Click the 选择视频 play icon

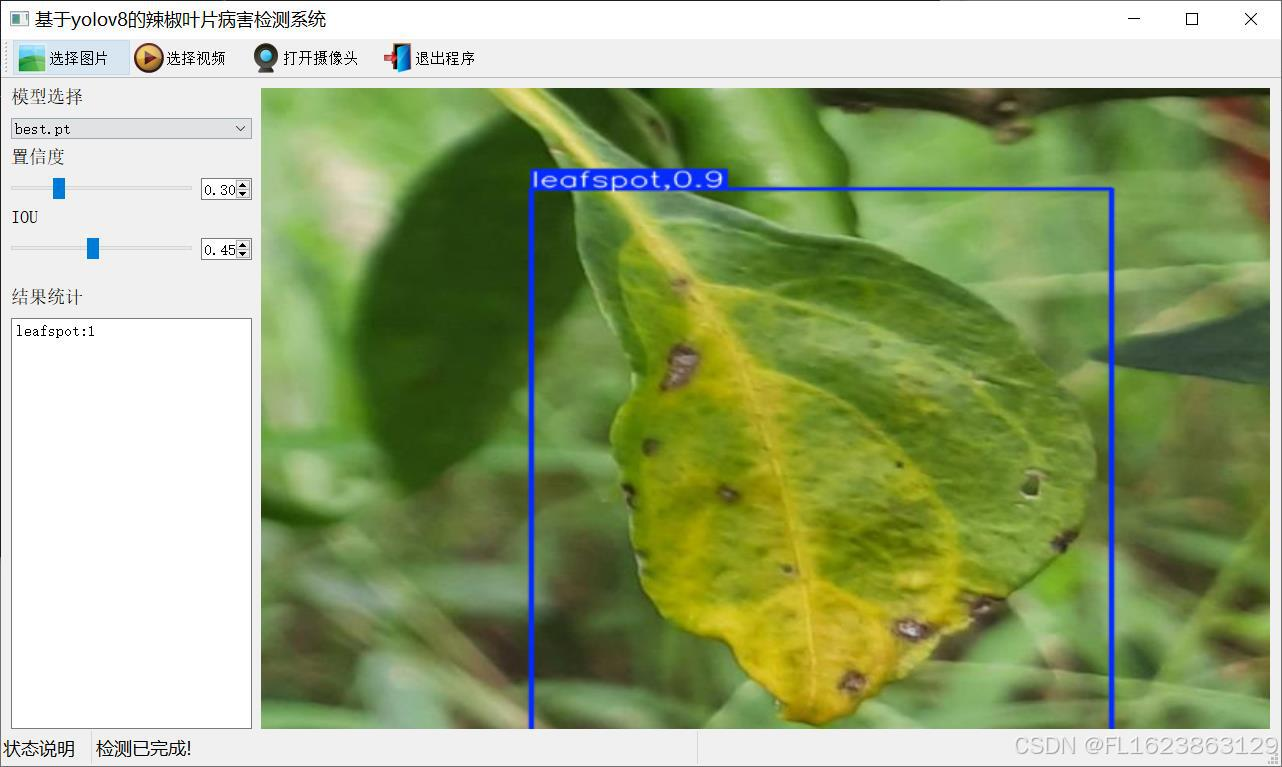[x=148, y=58]
